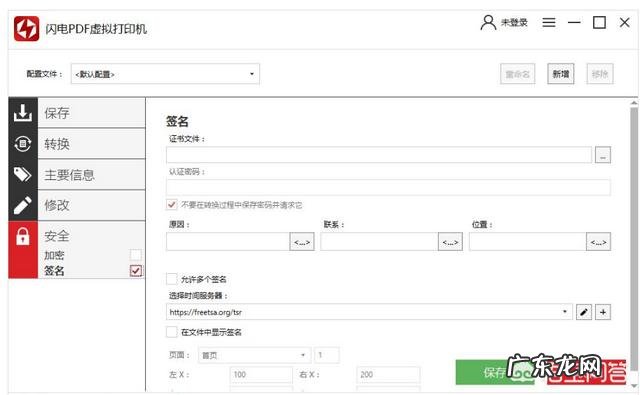Viewport: 640px width, 395px height.
Task: Toggle don't save password during conversion checkbox
Action: coord(172,204)
